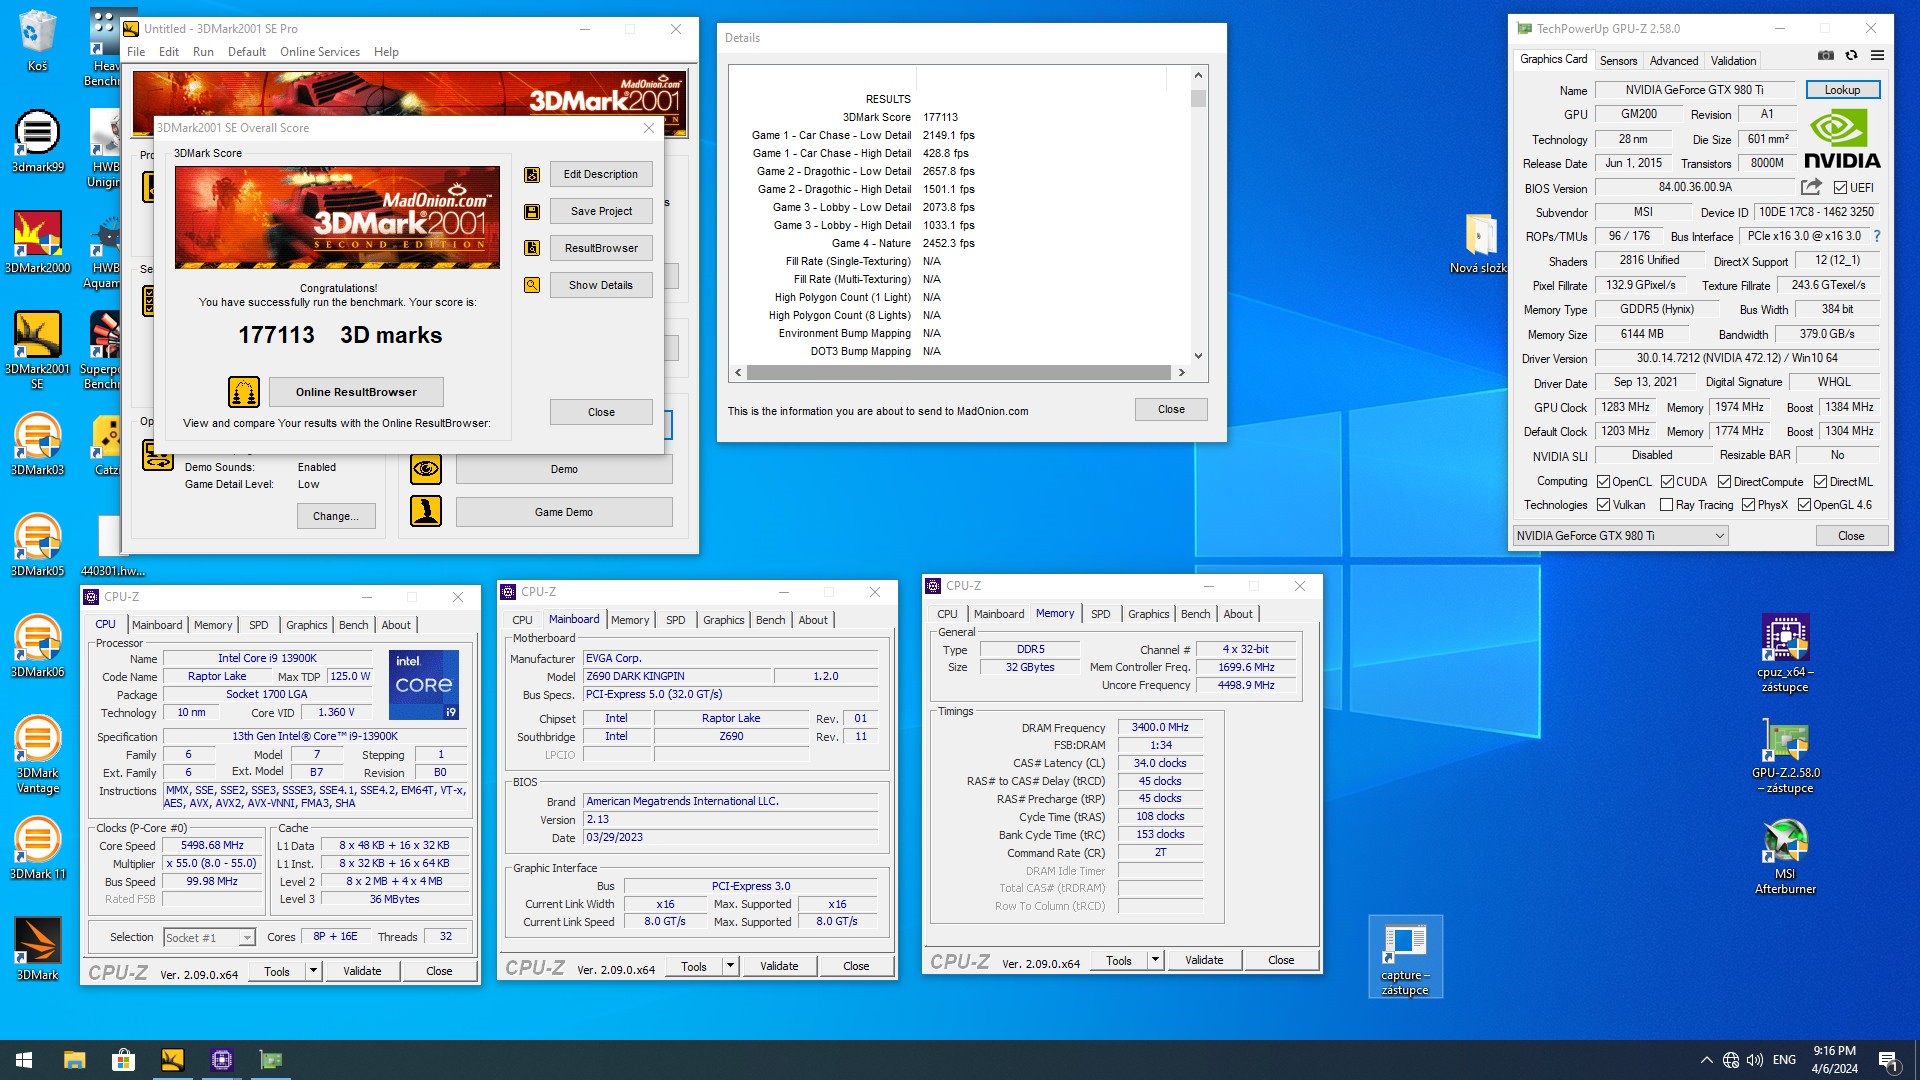Open the capture shortcut on desktop

[x=1405, y=958]
